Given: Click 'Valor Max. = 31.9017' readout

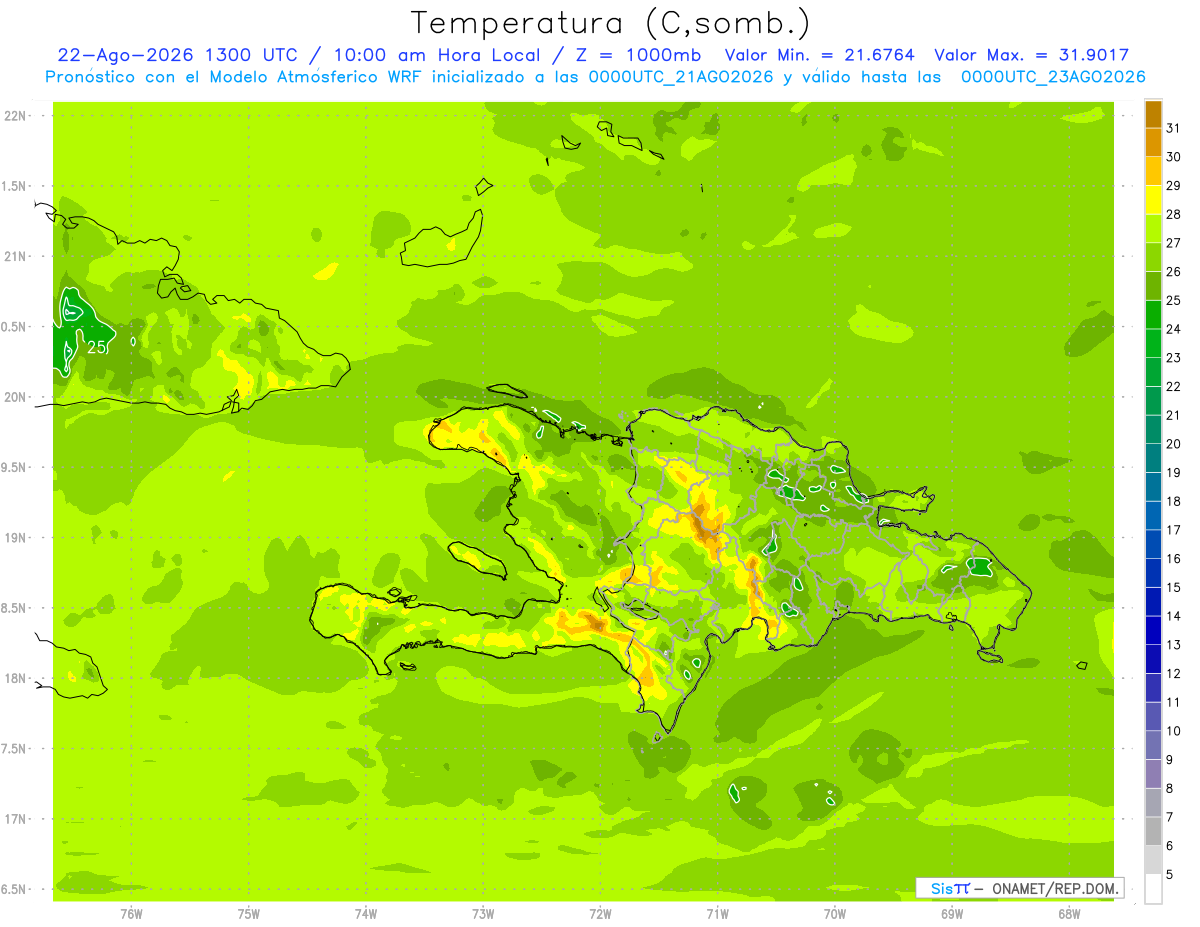Looking at the screenshot, I should pyautogui.click(x=1031, y=56).
